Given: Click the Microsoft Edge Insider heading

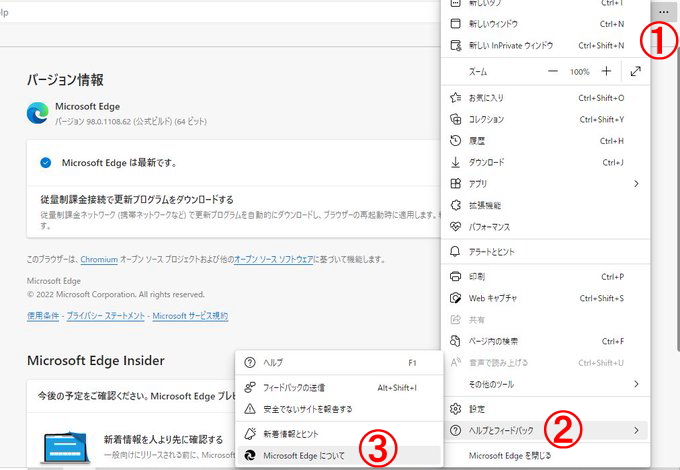Looking at the screenshot, I should pyautogui.click(x=96, y=360).
